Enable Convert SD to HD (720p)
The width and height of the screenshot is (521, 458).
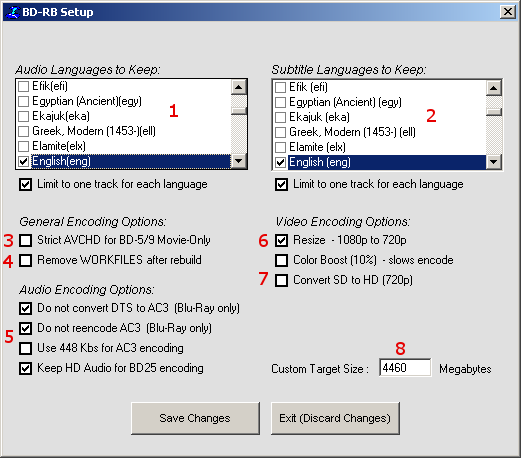pos(282,280)
